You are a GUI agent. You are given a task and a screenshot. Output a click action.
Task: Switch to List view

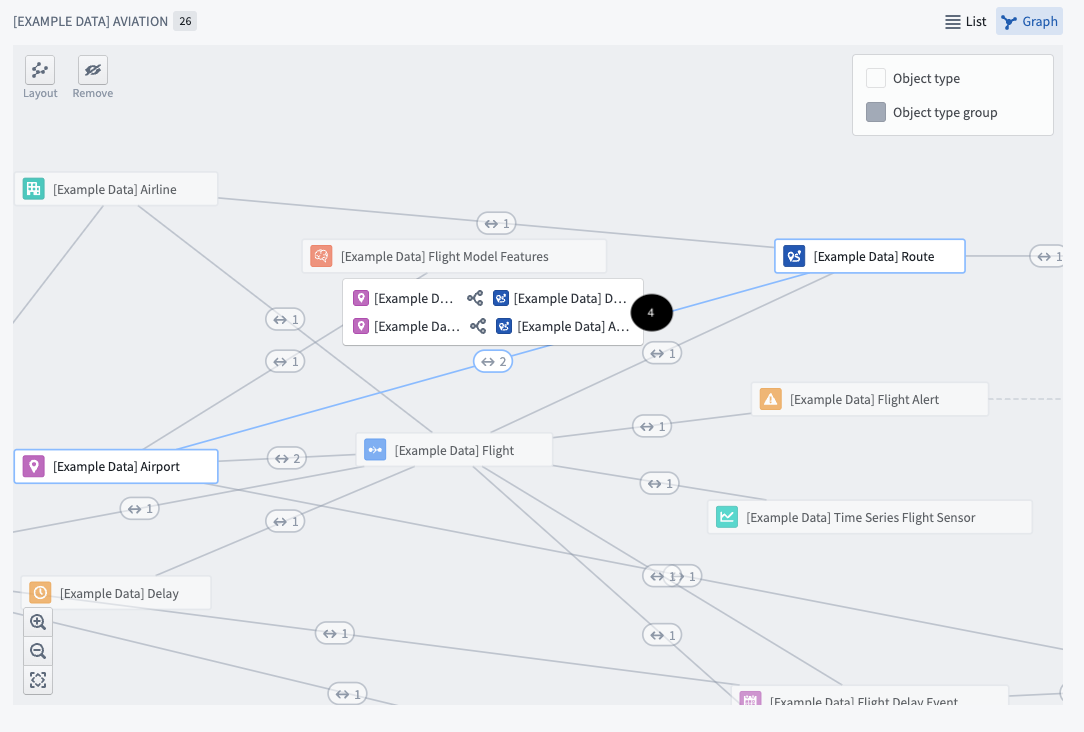coord(965,21)
